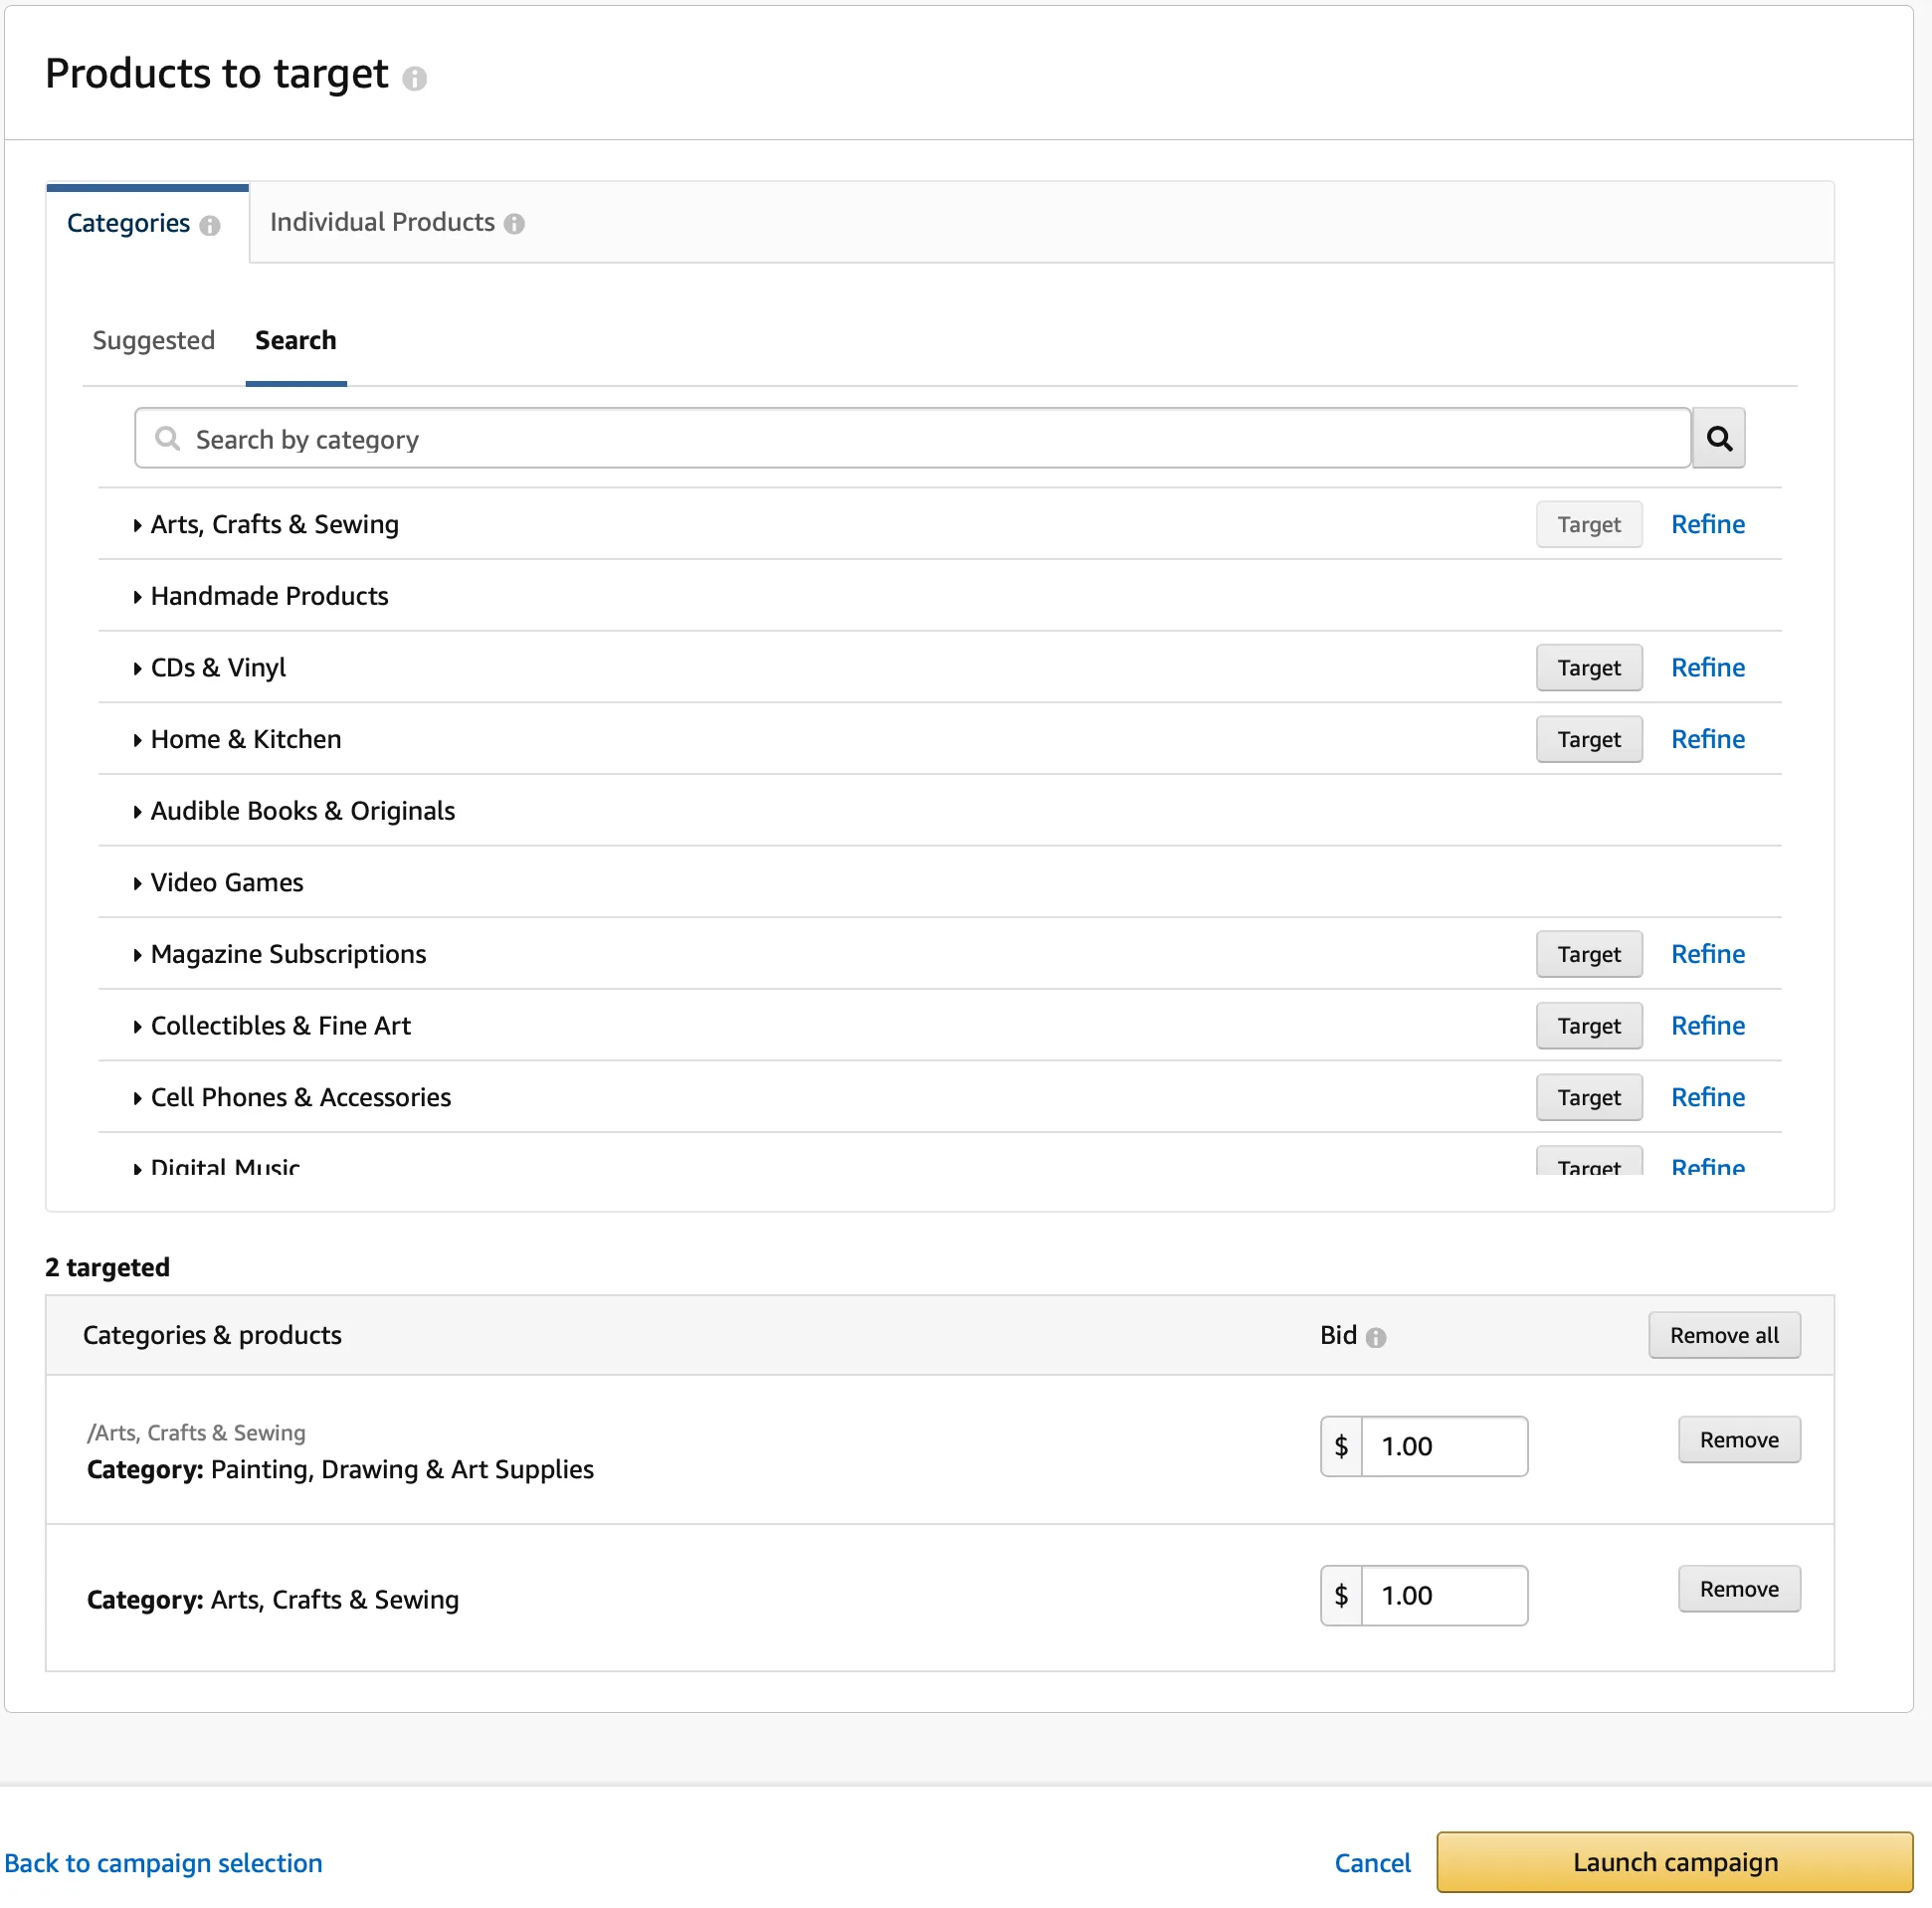Click the Individual Products info icon
Screen dimensions: 1932x1908
[514, 224]
